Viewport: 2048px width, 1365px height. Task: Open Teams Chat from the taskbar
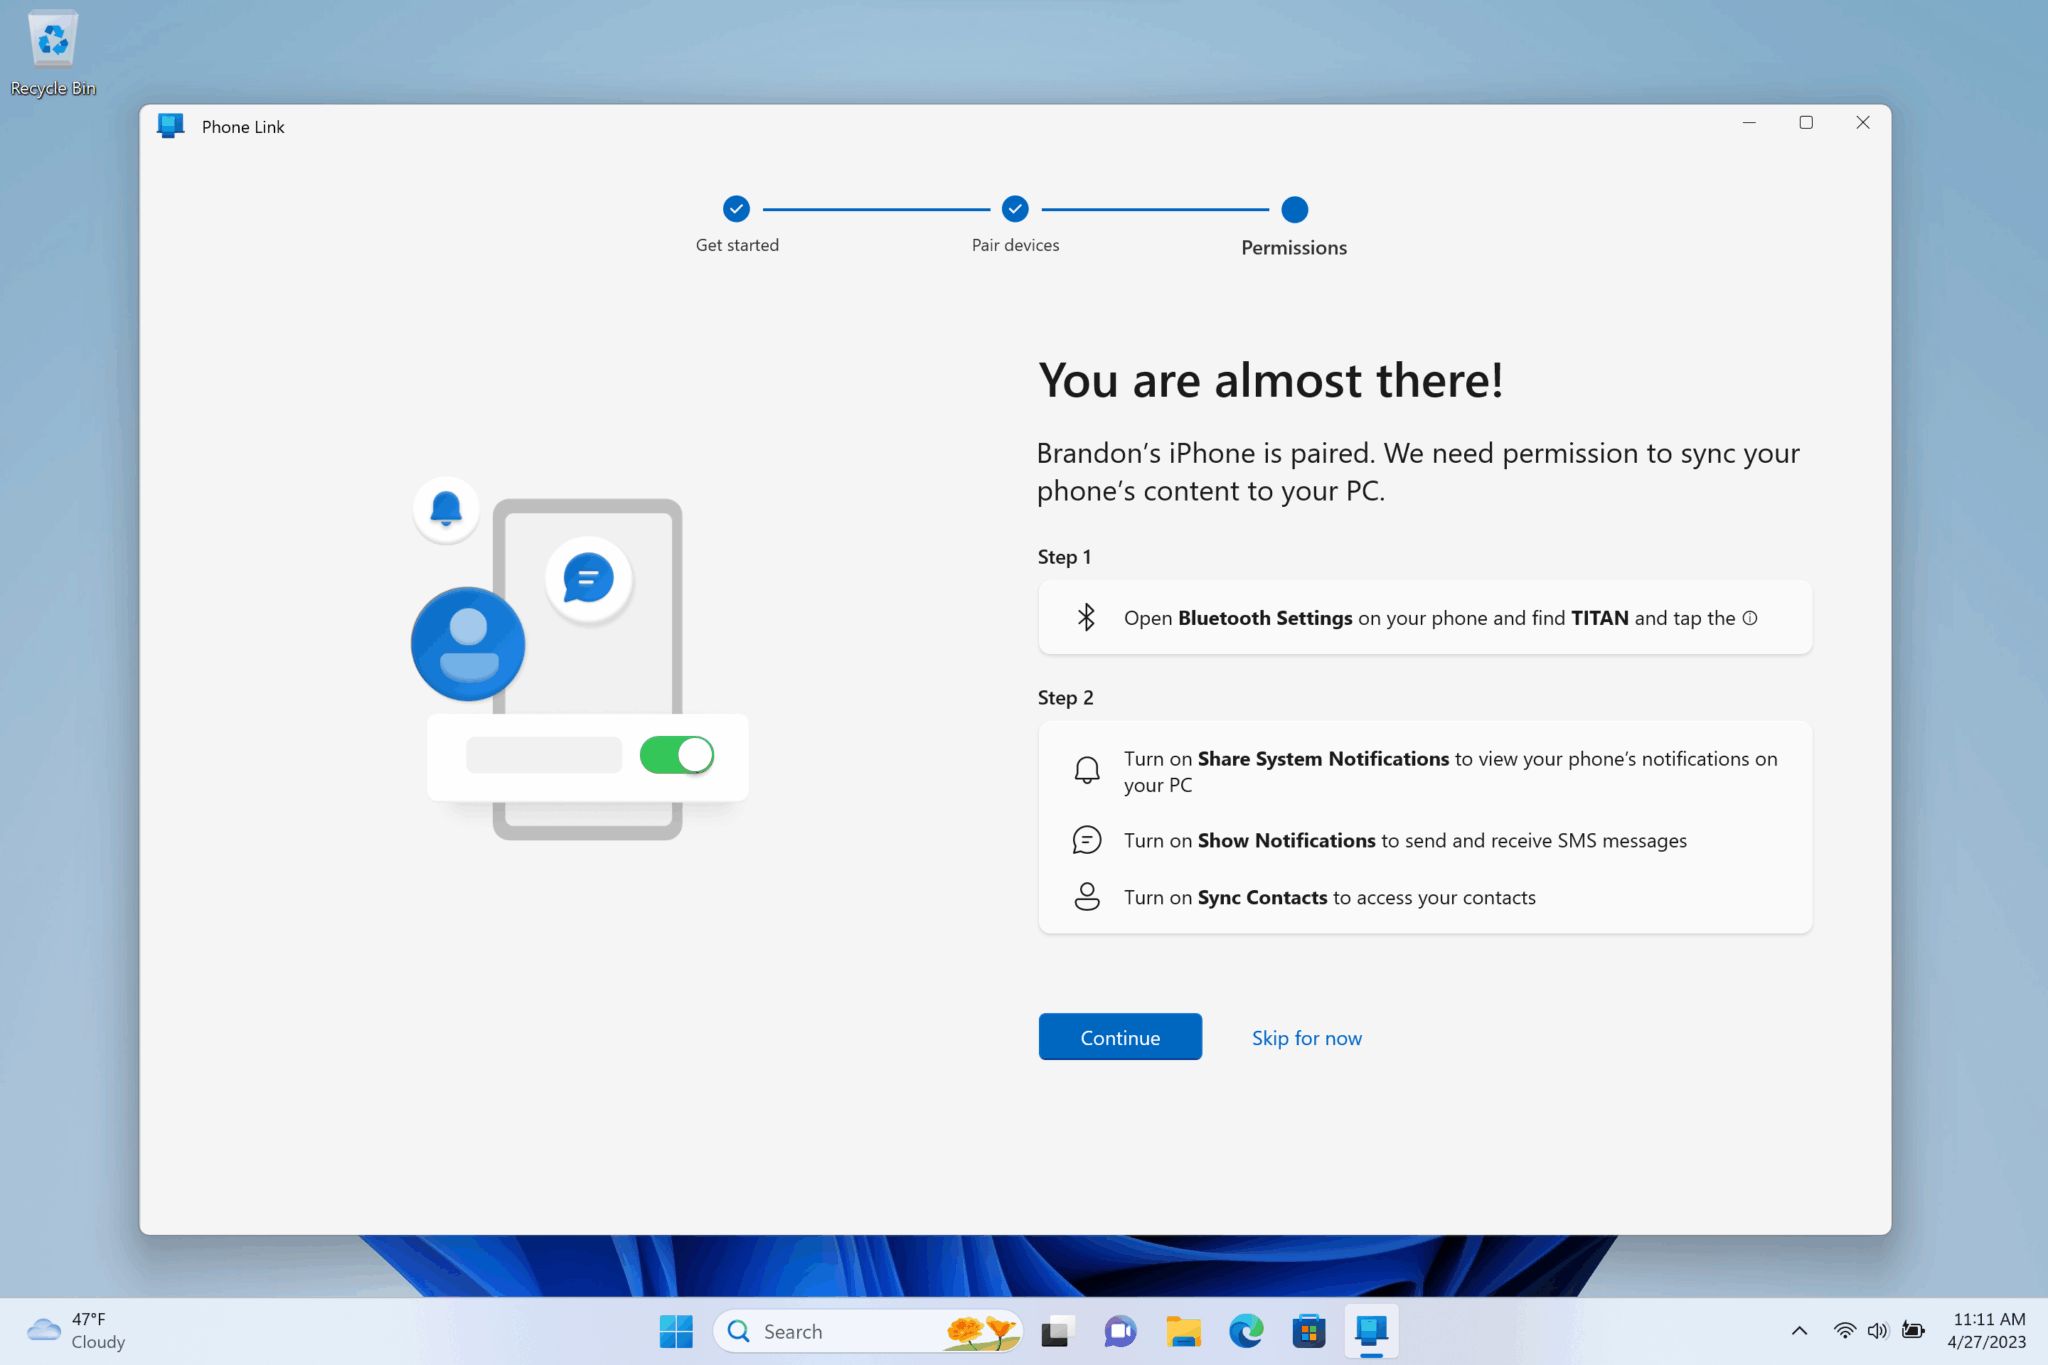(1119, 1331)
